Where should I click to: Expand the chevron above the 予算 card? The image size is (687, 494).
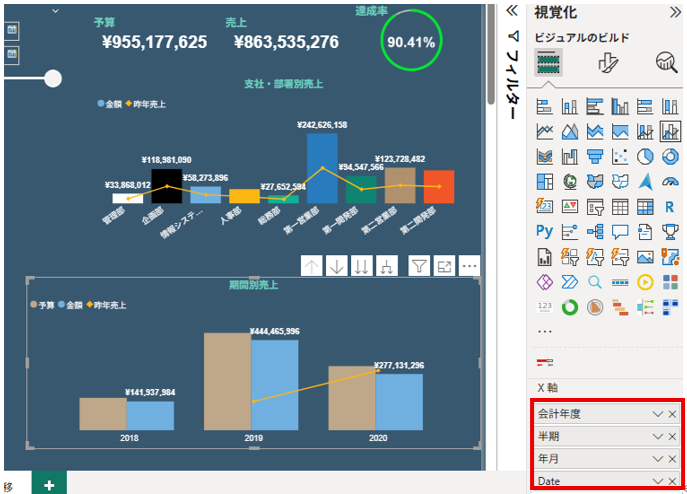(x=55, y=11)
